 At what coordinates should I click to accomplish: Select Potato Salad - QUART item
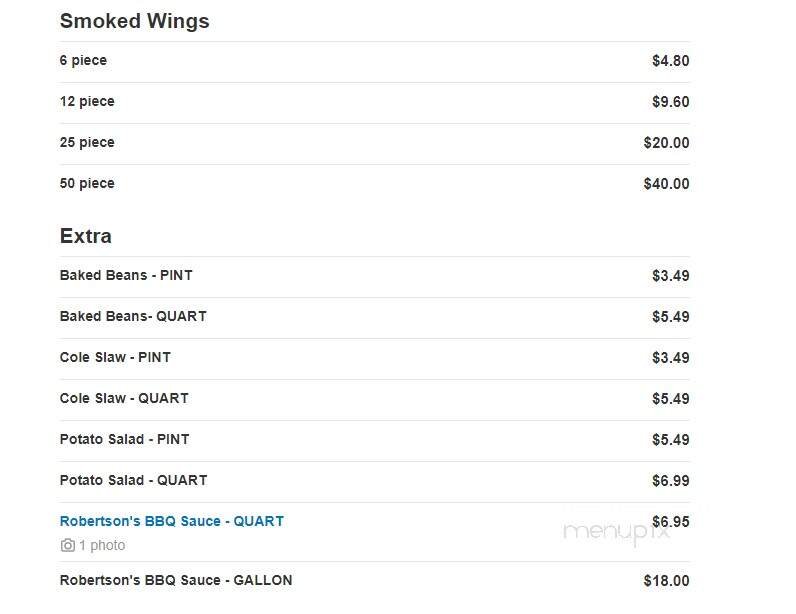(133, 481)
